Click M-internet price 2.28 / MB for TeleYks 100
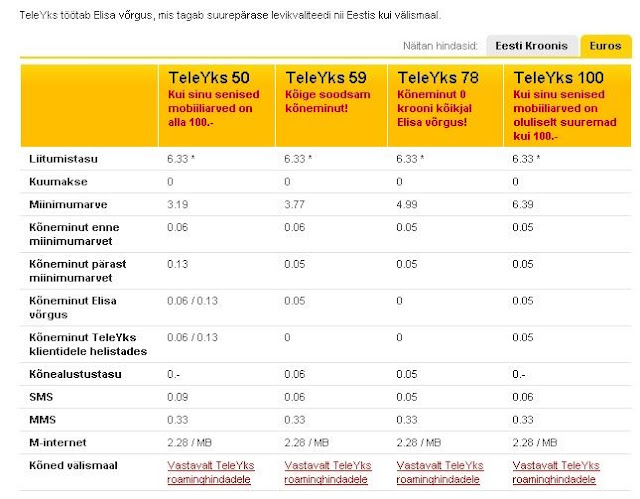This screenshot has height=499, width=640. 535,443
